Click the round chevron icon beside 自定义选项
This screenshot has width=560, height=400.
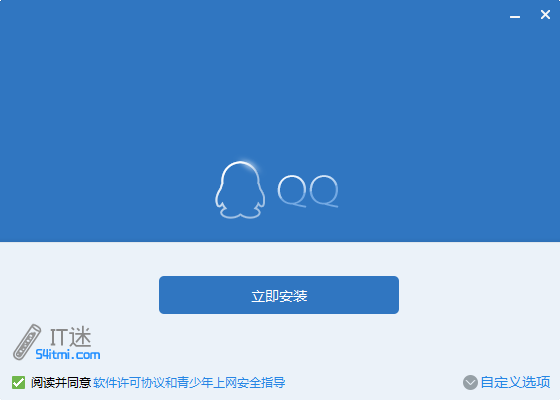[470, 382]
